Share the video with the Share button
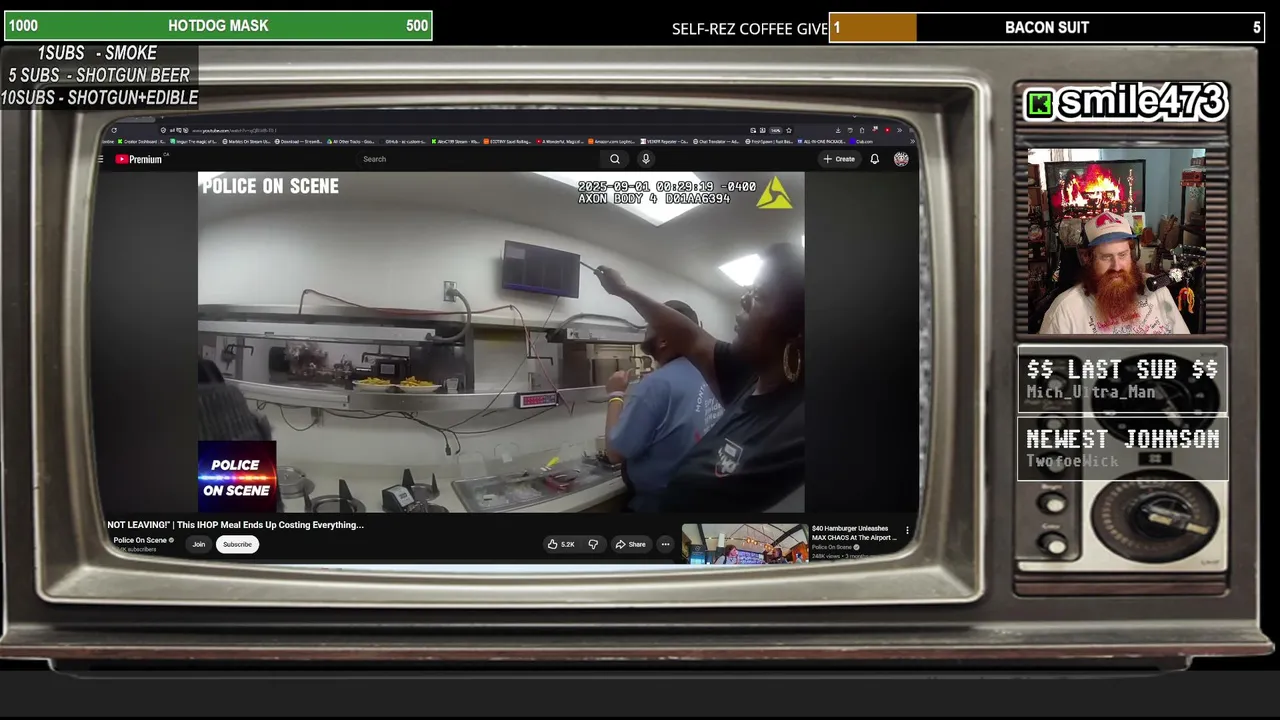Image resolution: width=1280 pixels, height=720 pixels. coord(630,544)
